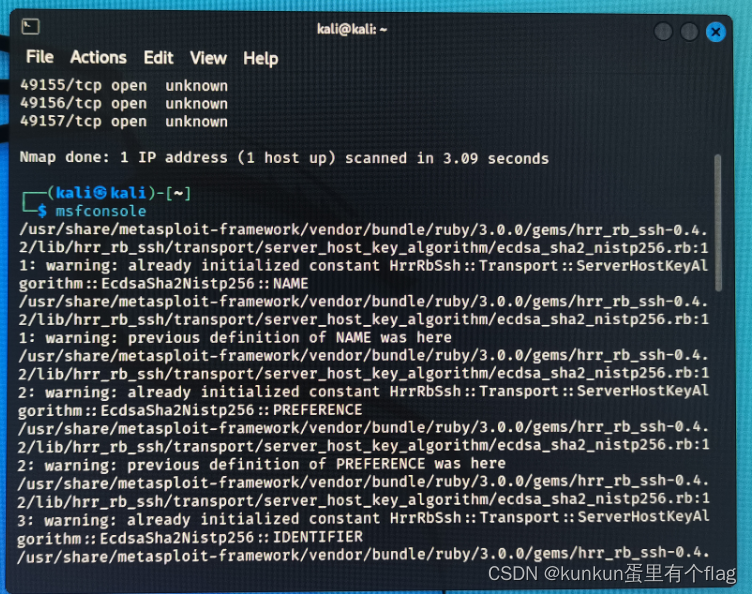
Task: Click the Nmap done summary line
Action: tap(284, 158)
